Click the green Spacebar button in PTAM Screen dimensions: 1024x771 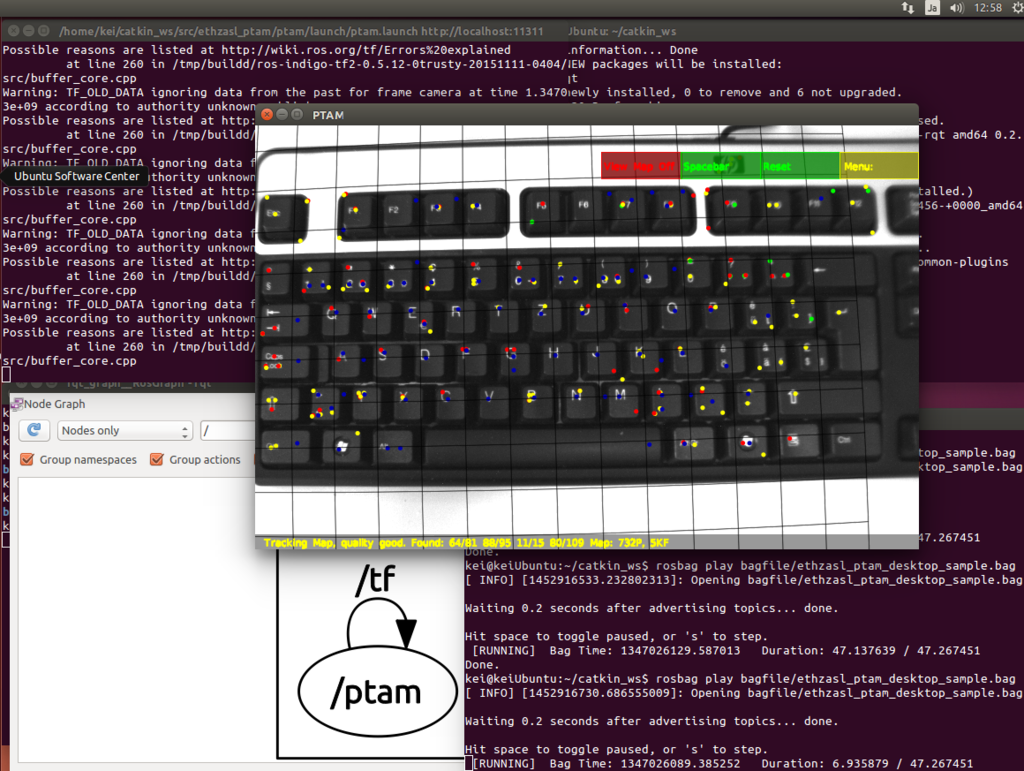720,166
